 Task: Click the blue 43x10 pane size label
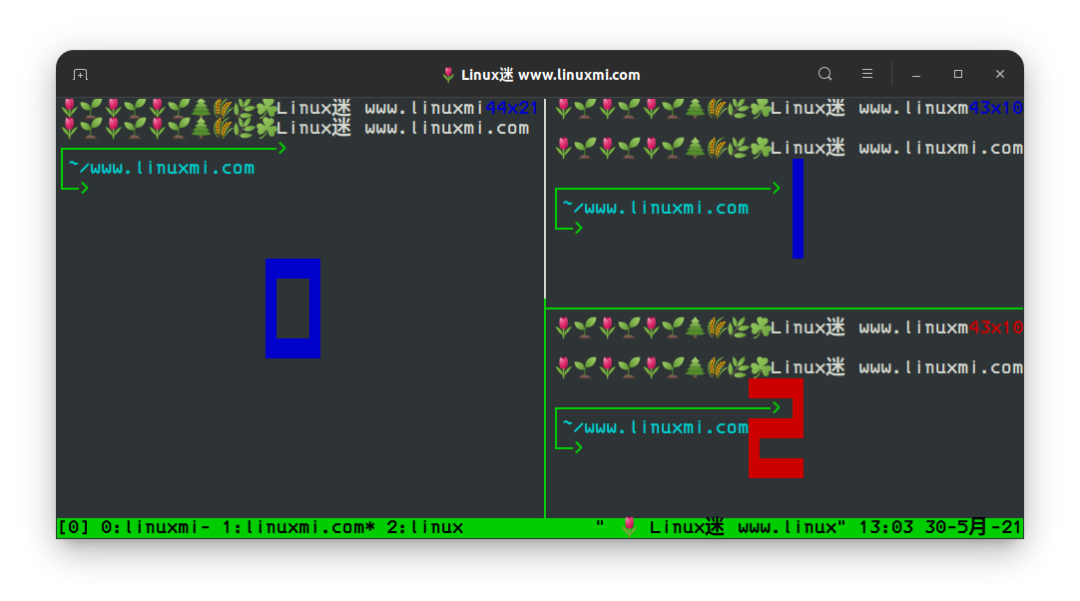[x=995, y=108]
